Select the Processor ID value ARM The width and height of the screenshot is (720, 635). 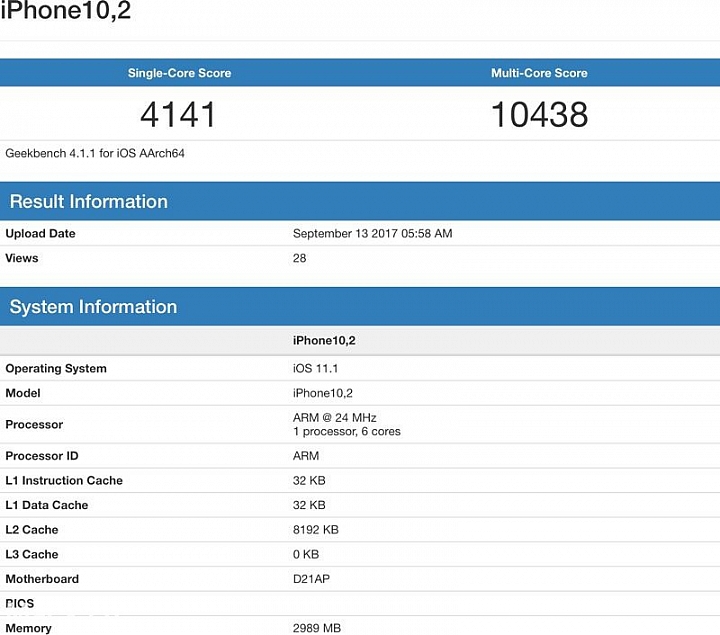[x=306, y=456]
